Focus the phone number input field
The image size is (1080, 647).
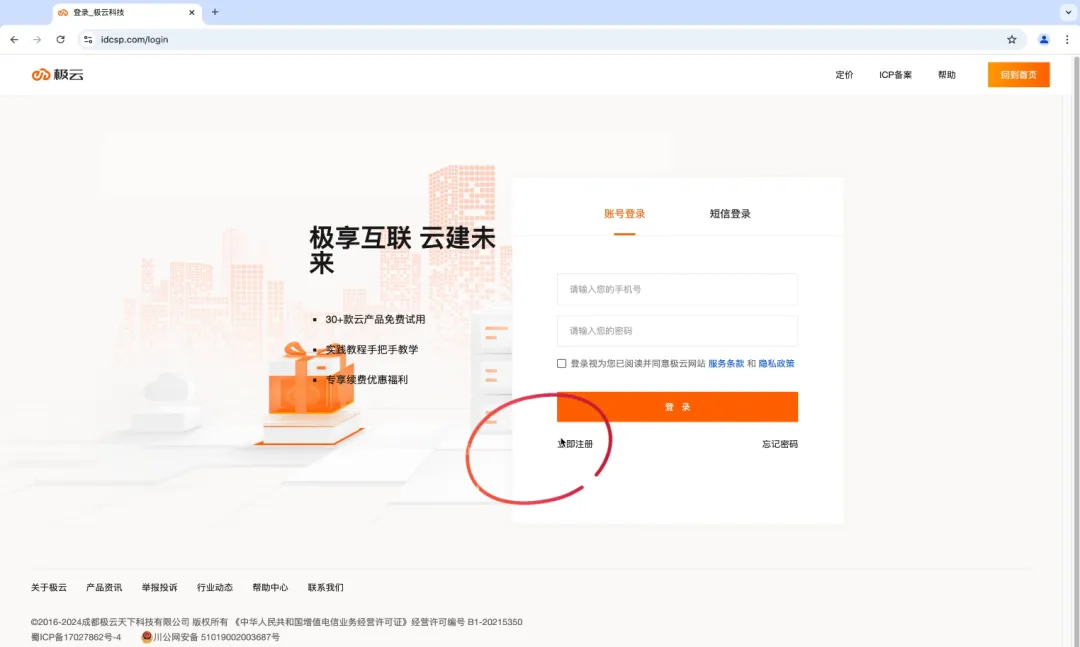tap(677, 289)
